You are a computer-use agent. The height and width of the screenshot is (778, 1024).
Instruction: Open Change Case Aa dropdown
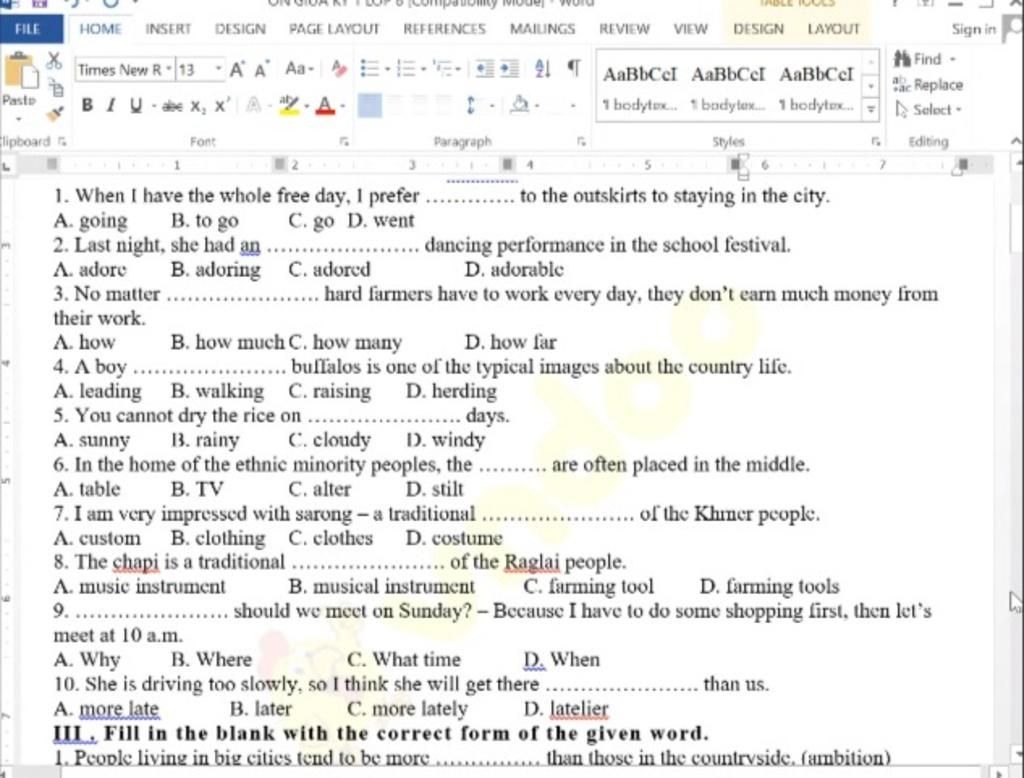[x=299, y=69]
